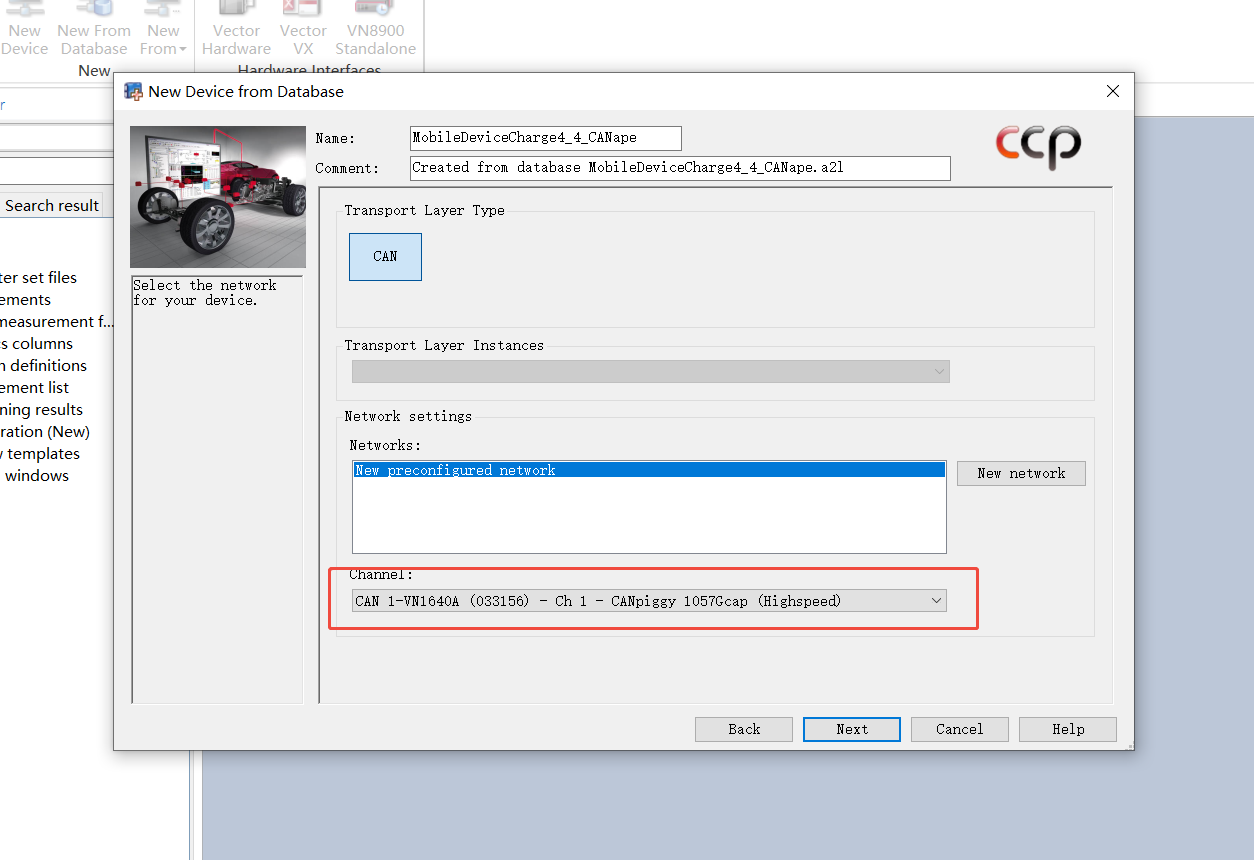Click the Comment text field

[x=680, y=168]
